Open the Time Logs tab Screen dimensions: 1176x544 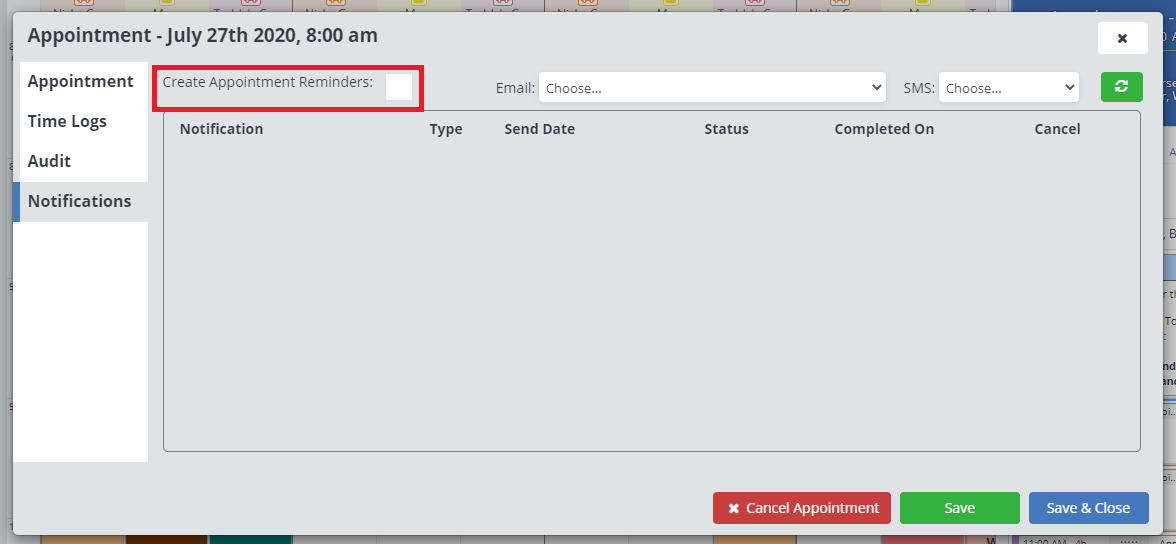pyautogui.click(x=67, y=121)
